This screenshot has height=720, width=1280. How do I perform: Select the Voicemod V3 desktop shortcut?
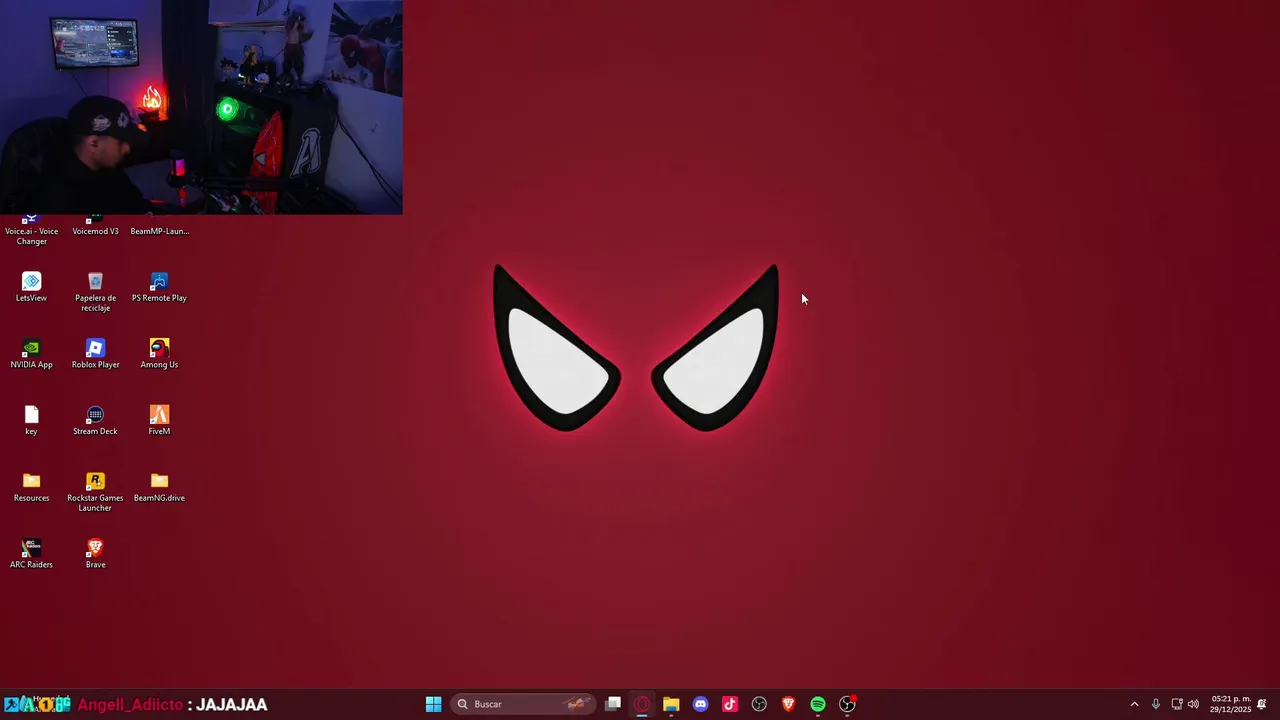point(95,226)
